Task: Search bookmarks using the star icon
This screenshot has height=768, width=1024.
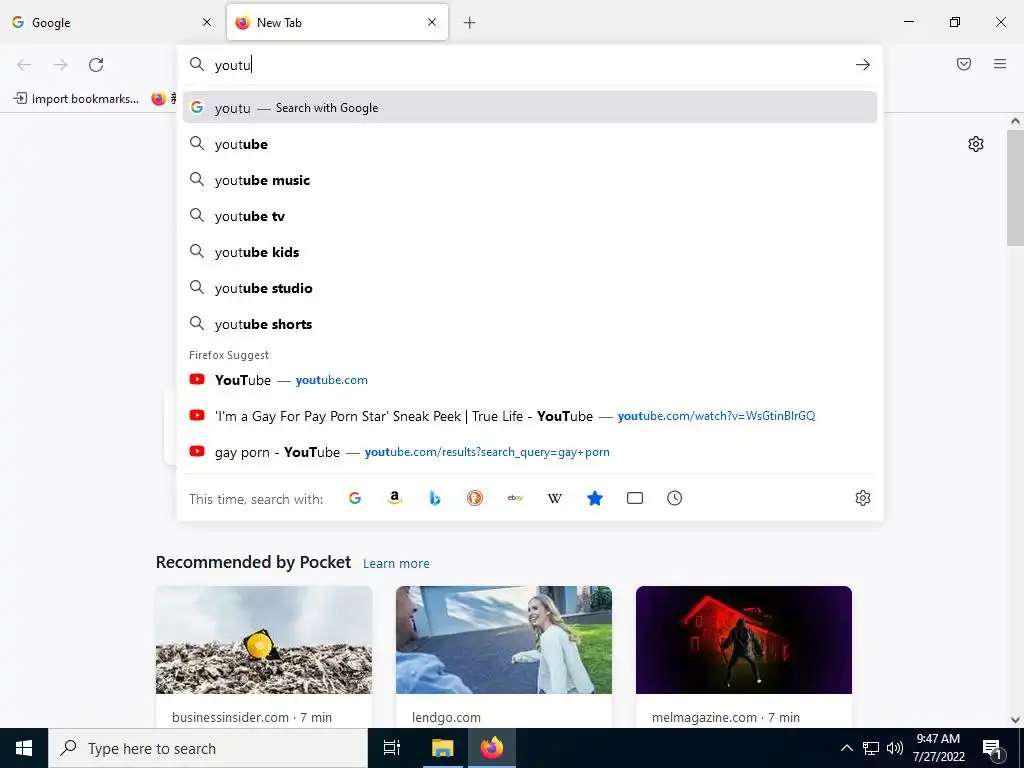Action: (595, 498)
